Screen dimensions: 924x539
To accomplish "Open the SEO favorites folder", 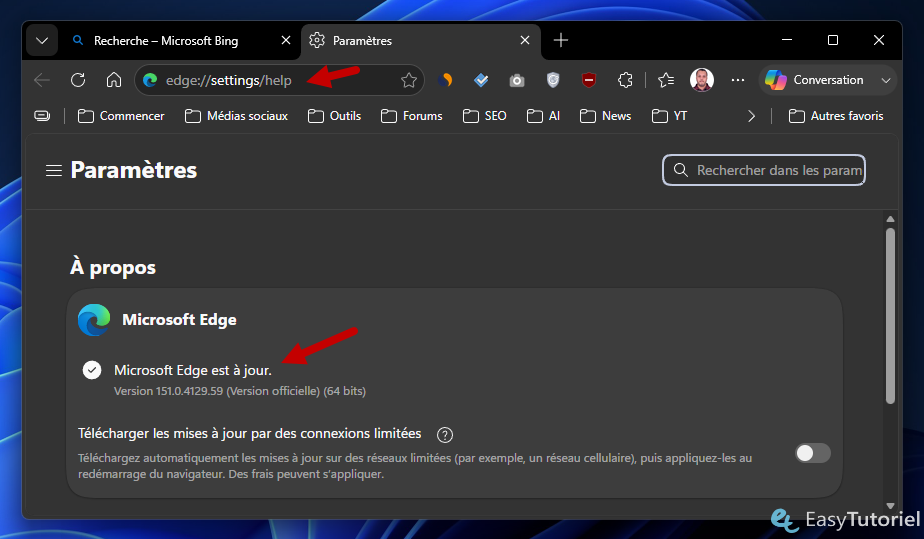I will click(484, 116).
